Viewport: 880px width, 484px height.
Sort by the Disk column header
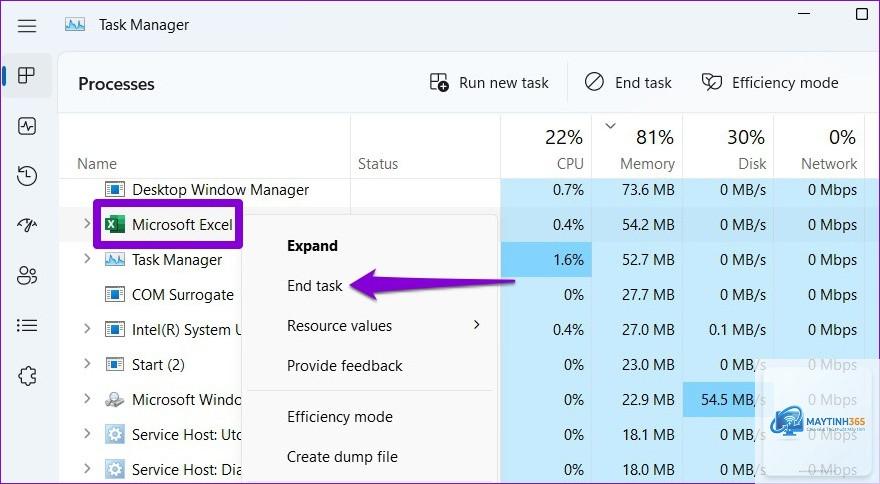[728, 147]
